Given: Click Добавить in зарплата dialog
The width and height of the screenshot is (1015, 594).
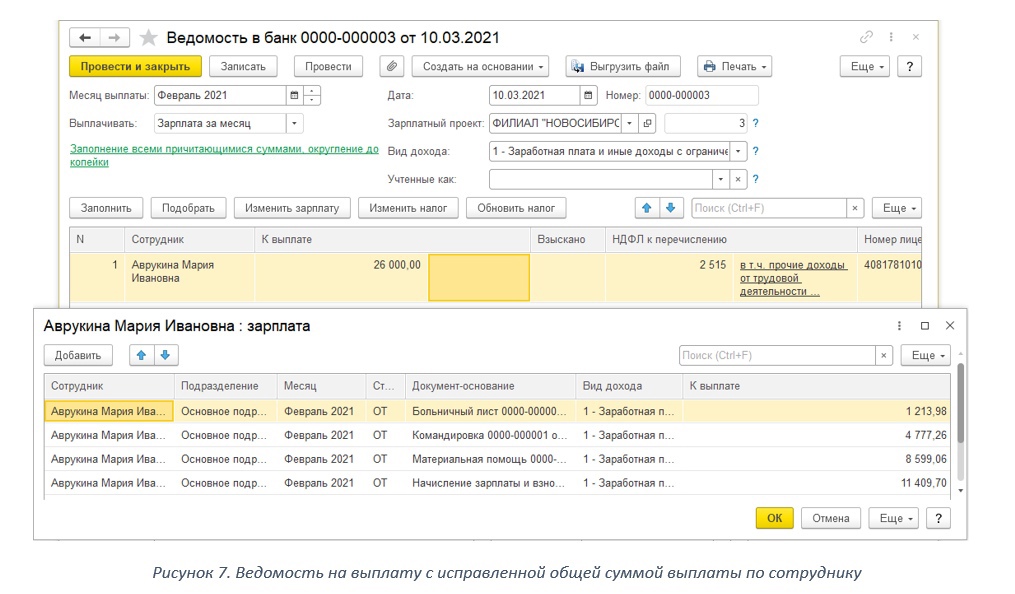Looking at the screenshot, I should tap(78, 355).
